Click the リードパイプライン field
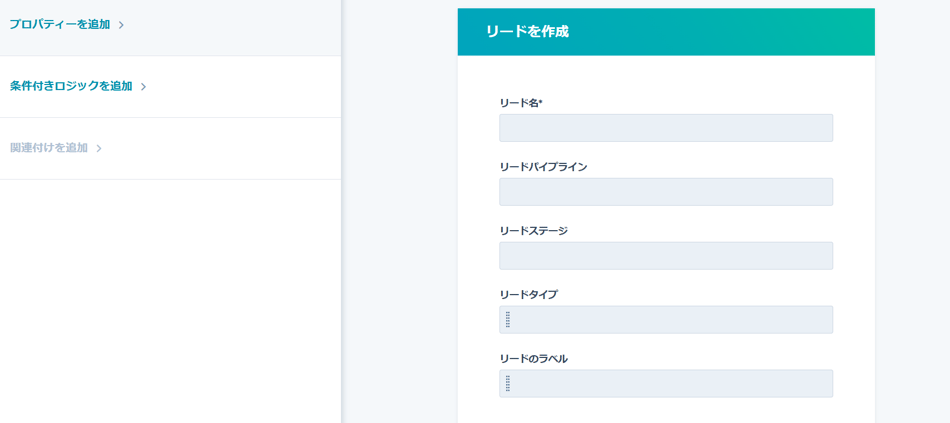The image size is (950, 423). click(x=666, y=192)
